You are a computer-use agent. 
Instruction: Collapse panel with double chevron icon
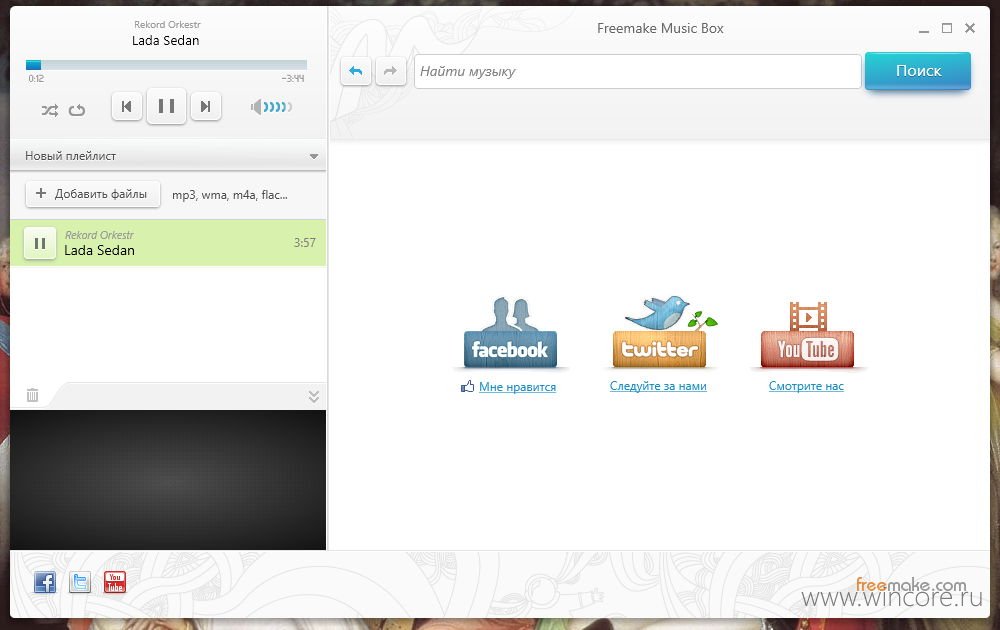coord(314,396)
